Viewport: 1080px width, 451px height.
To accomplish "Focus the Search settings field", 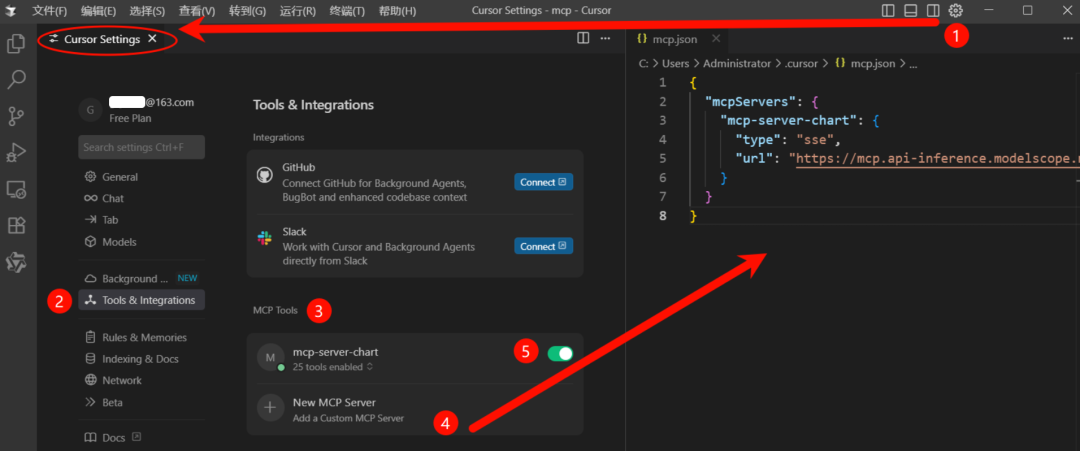I will click(141, 147).
